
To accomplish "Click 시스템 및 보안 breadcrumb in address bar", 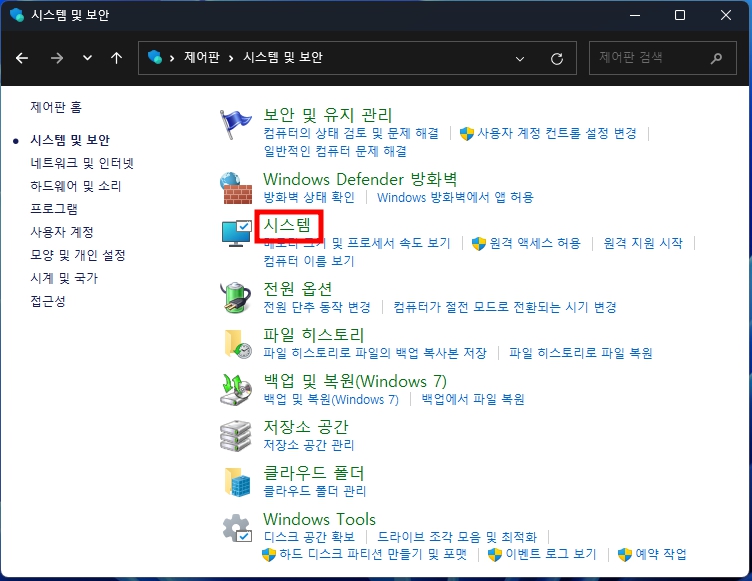I will tap(283, 58).
